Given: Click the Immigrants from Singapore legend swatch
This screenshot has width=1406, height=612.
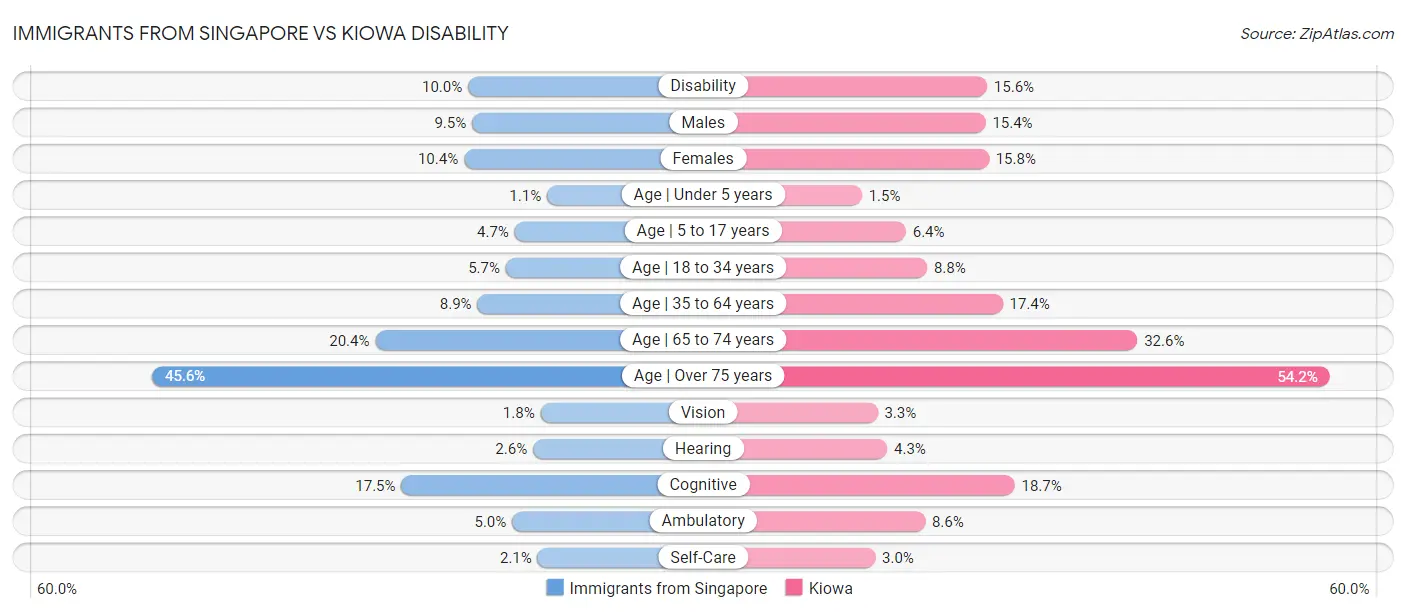Looking at the screenshot, I should point(555,588).
